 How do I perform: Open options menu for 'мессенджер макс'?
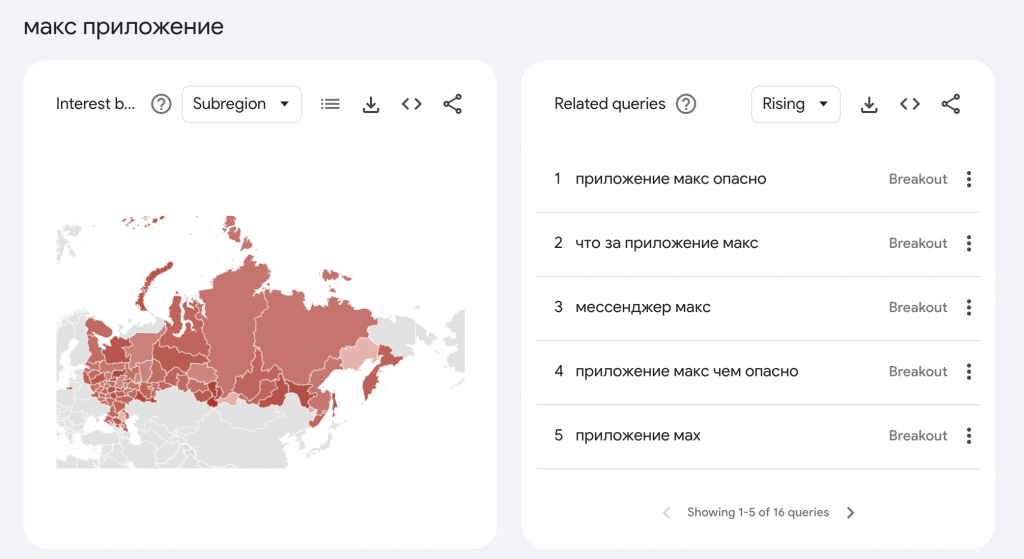tap(968, 308)
